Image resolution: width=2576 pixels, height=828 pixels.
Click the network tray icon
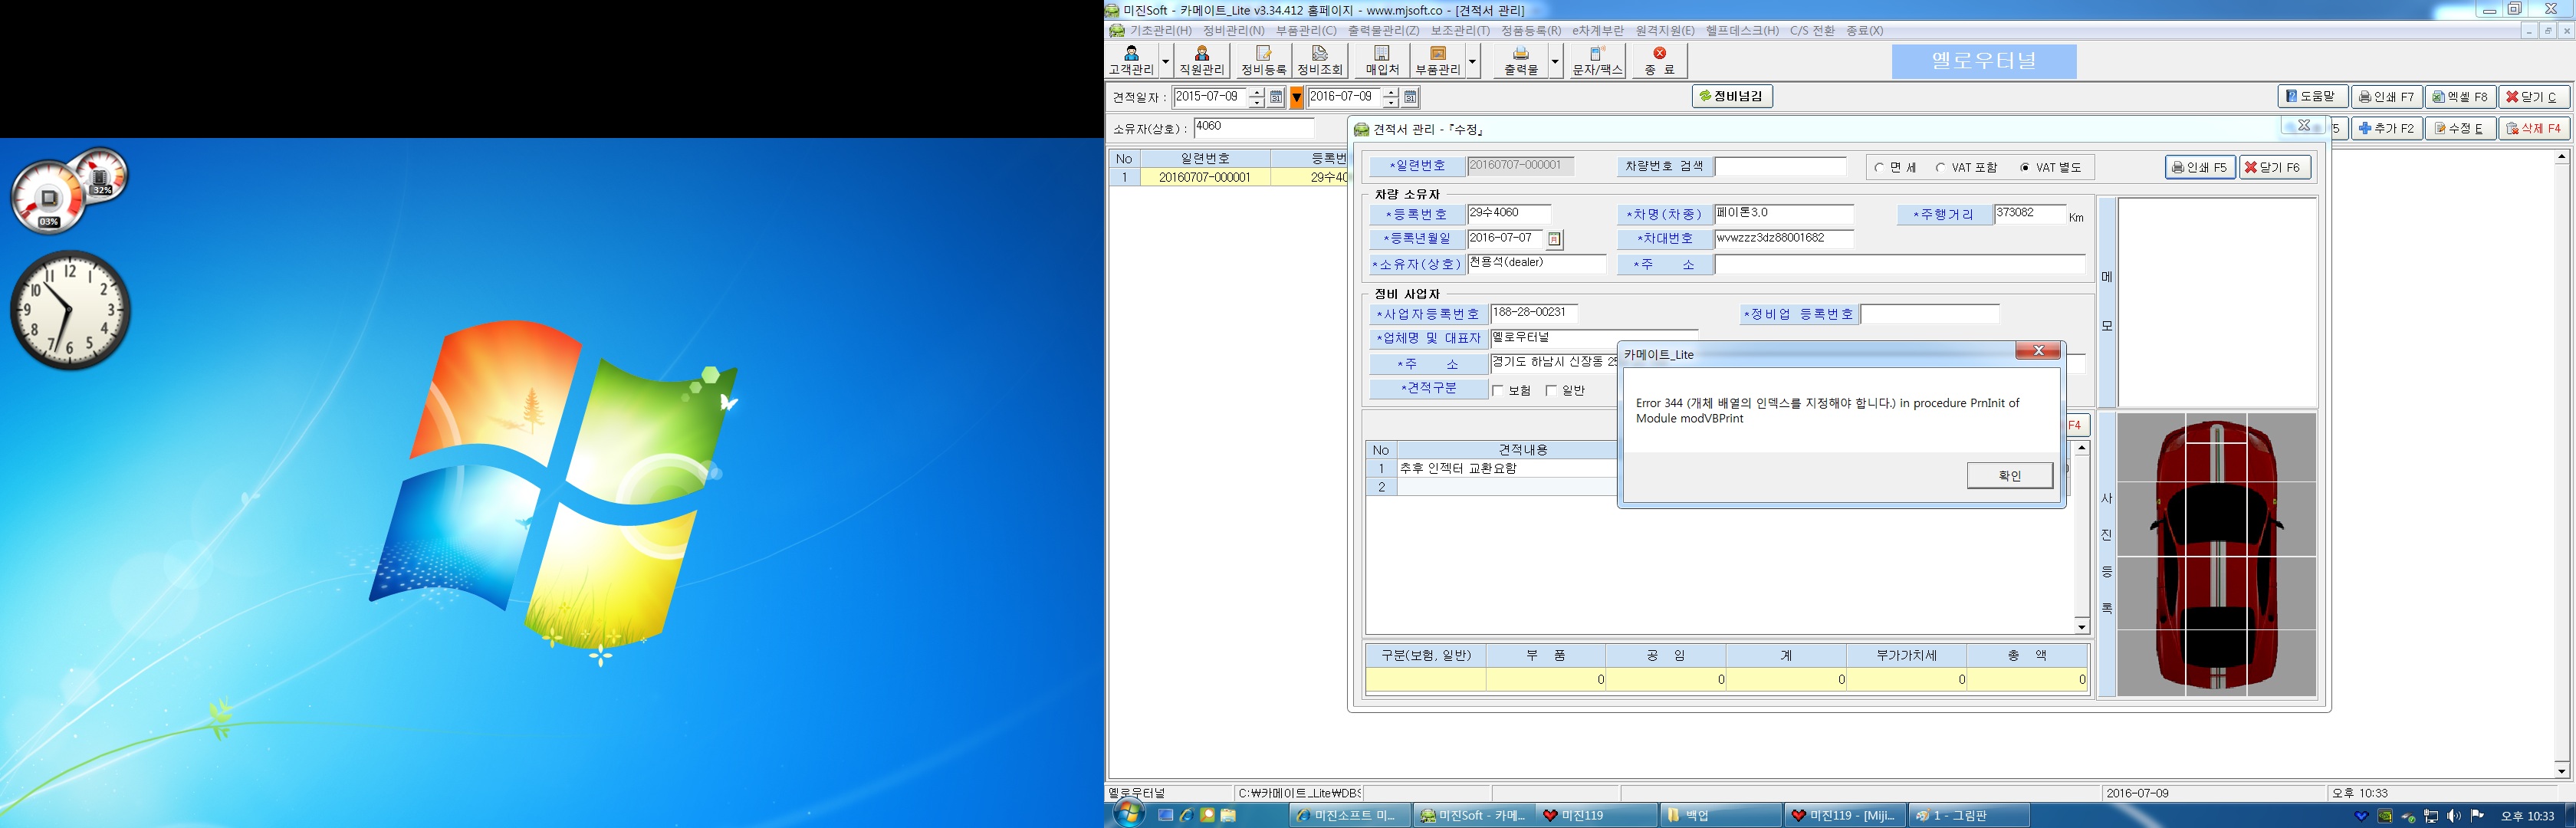click(x=2431, y=816)
